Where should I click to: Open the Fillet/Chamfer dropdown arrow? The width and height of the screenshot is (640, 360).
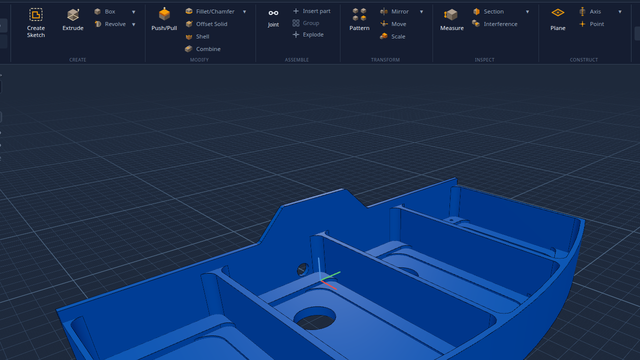tap(244, 12)
